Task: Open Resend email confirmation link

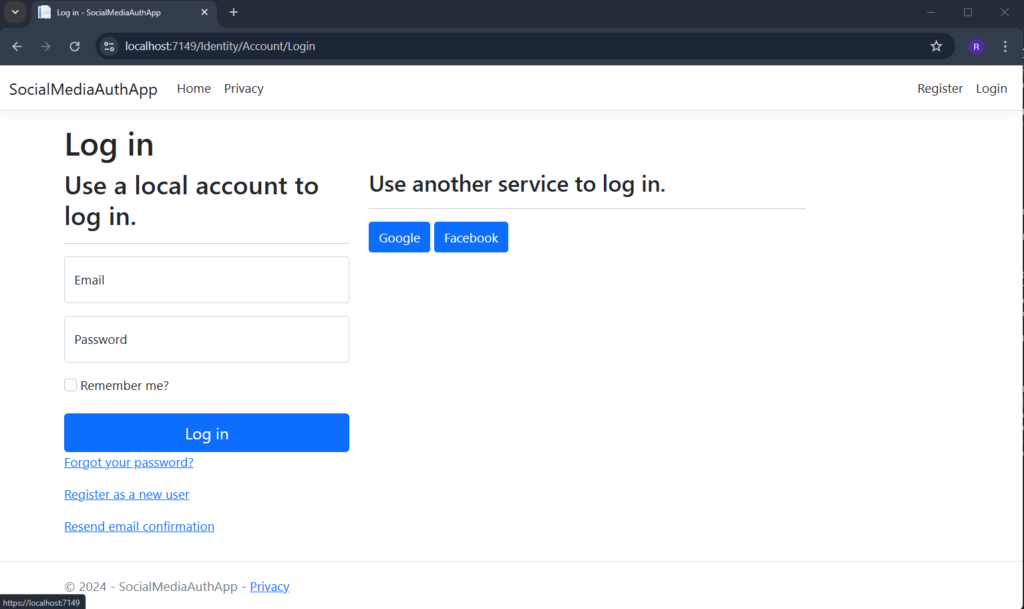Action: [139, 526]
